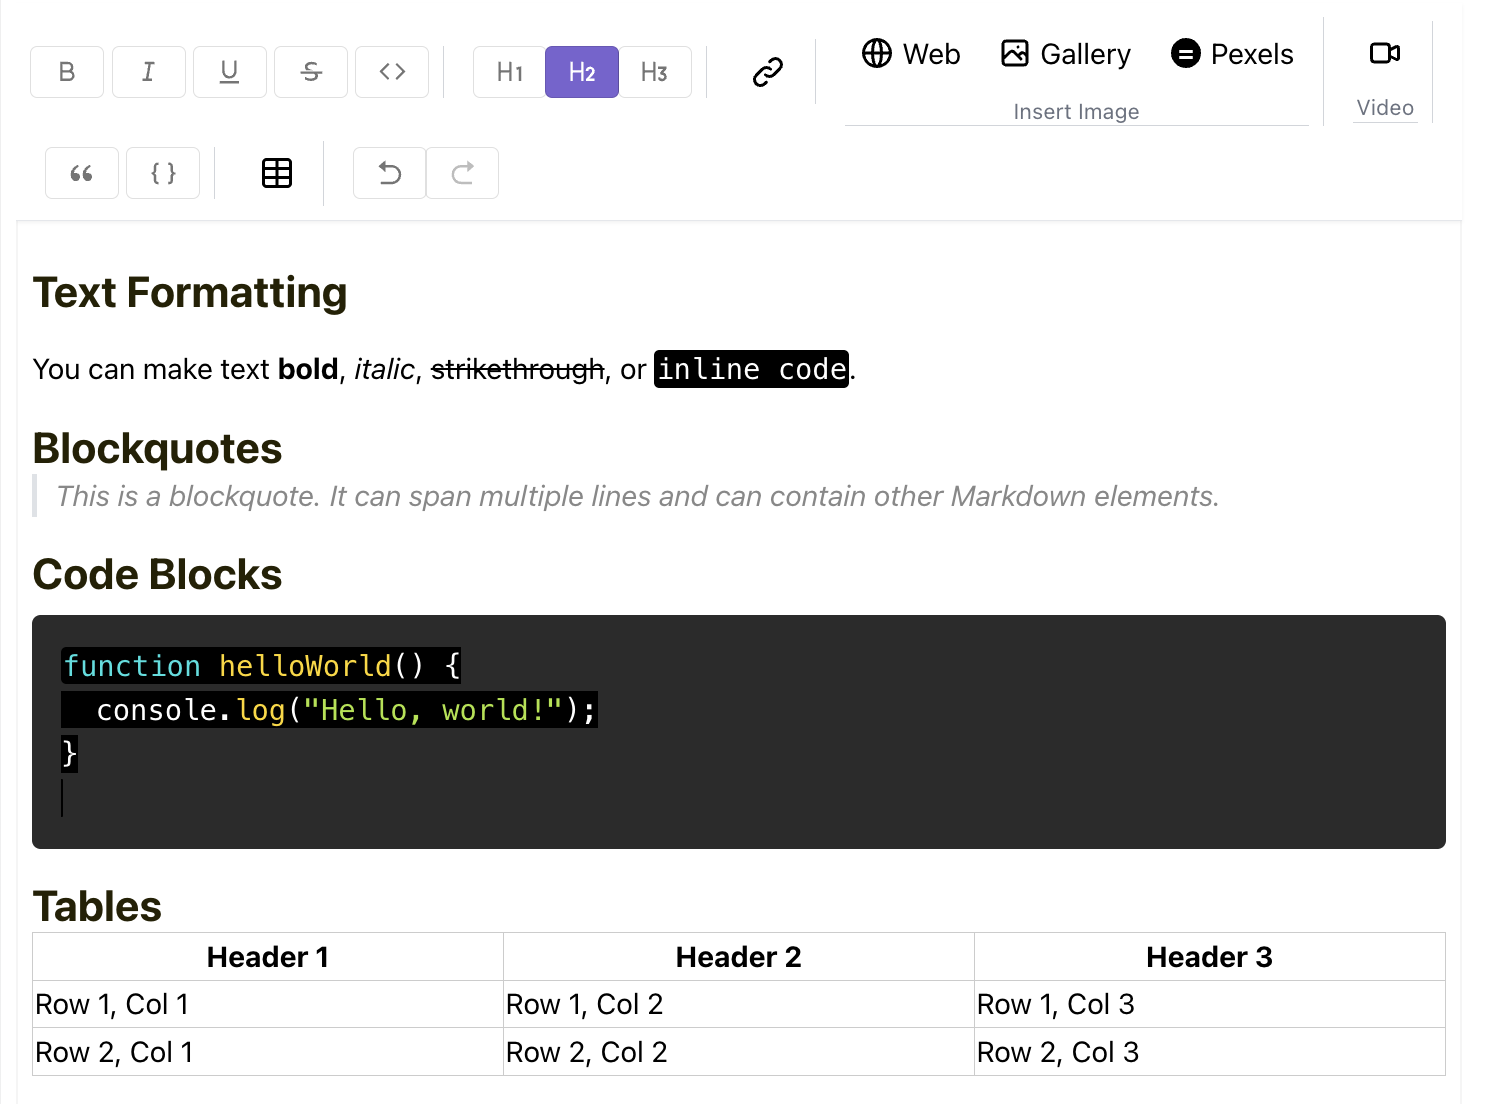The height and width of the screenshot is (1104, 1486).
Task: Insert a blockquote
Action: [x=81, y=172]
